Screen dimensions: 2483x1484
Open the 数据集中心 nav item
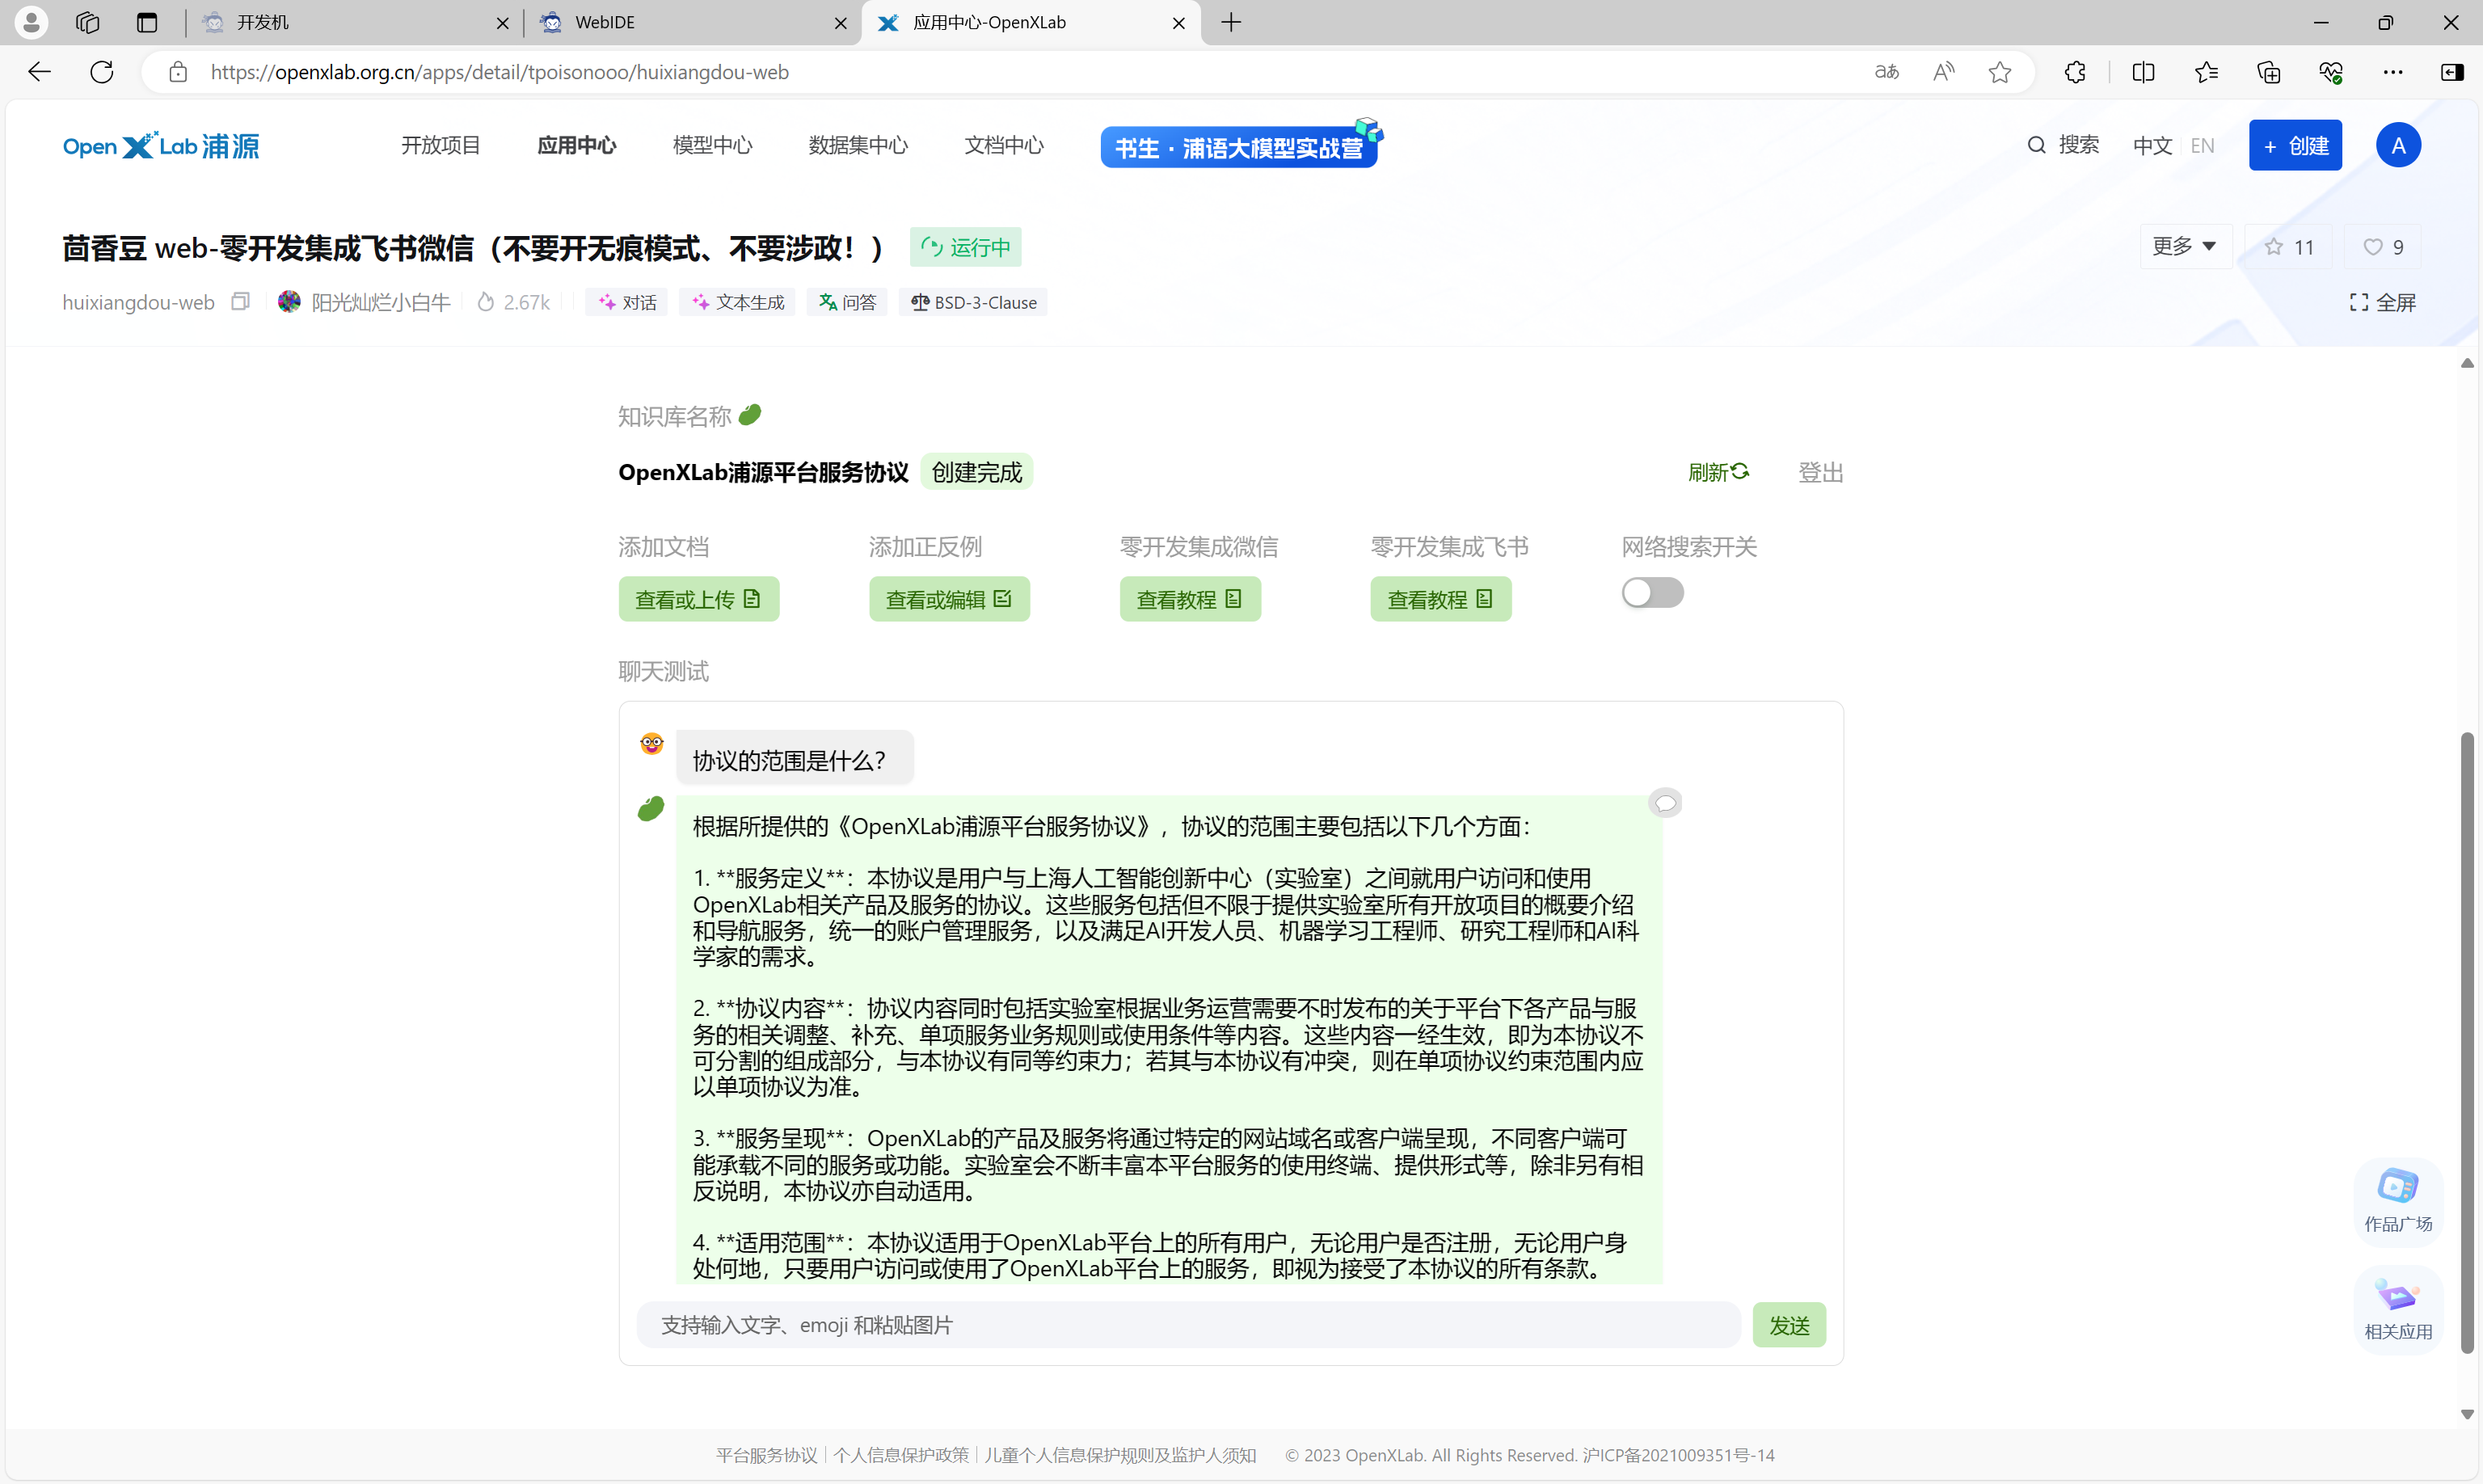click(858, 146)
